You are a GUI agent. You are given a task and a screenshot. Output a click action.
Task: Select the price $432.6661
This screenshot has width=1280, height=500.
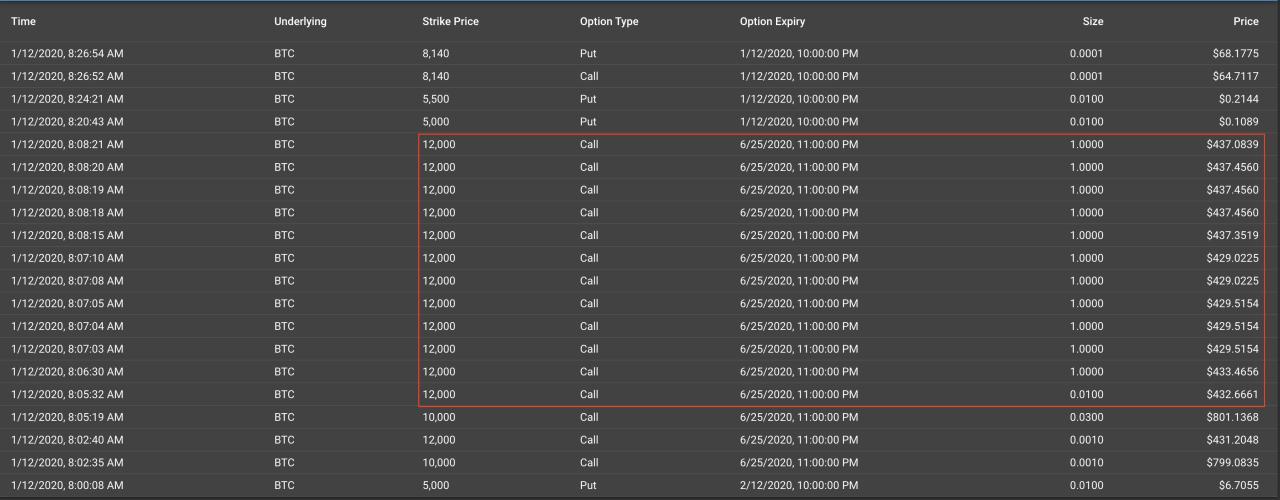[1232, 394]
